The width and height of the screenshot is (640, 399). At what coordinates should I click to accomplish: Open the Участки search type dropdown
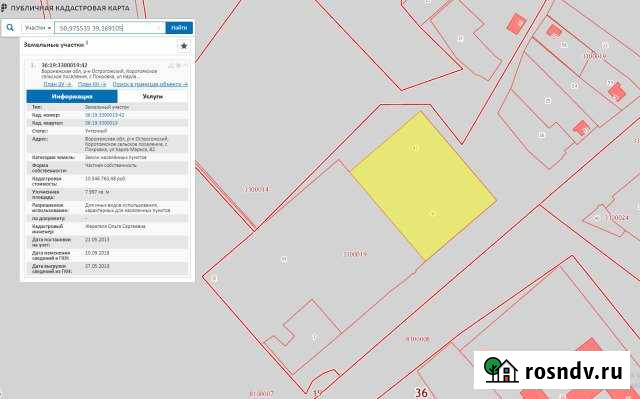pos(38,28)
